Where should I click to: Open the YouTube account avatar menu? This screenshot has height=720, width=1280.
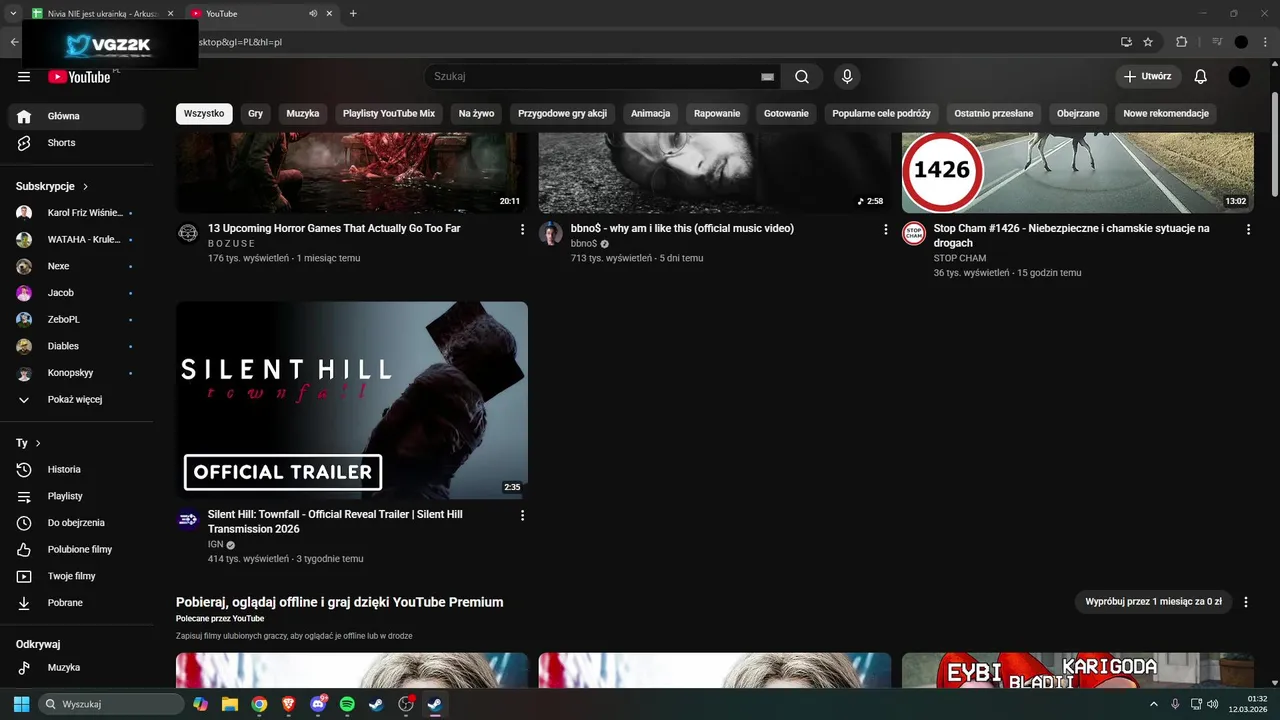pyautogui.click(x=1239, y=77)
